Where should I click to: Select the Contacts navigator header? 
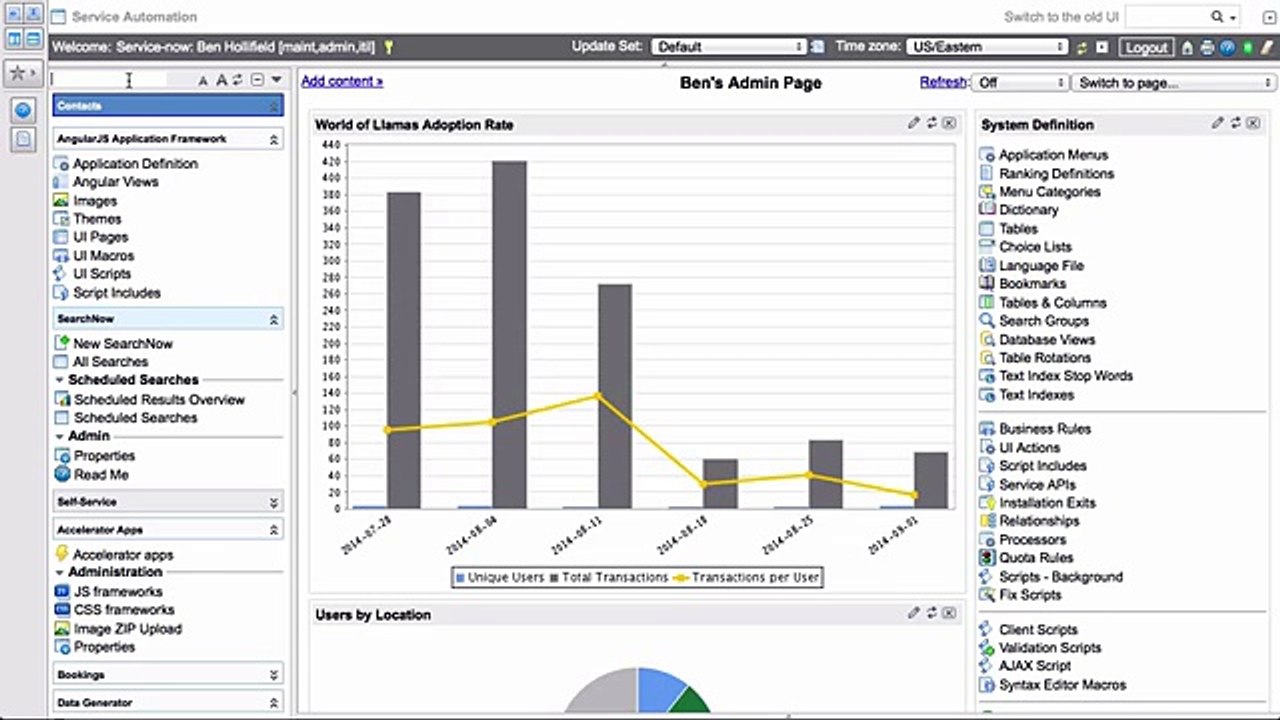[x=167, y=106]
